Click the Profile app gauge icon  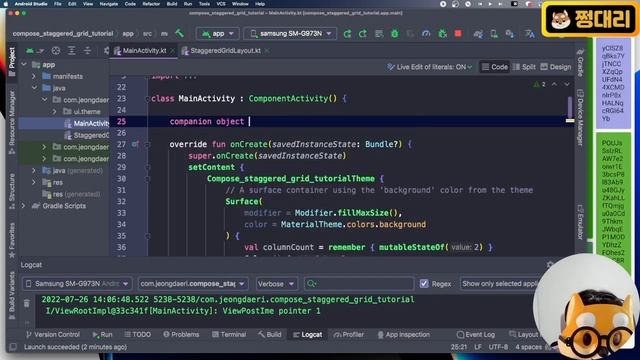pyautogui.click(x=426, y=34)
